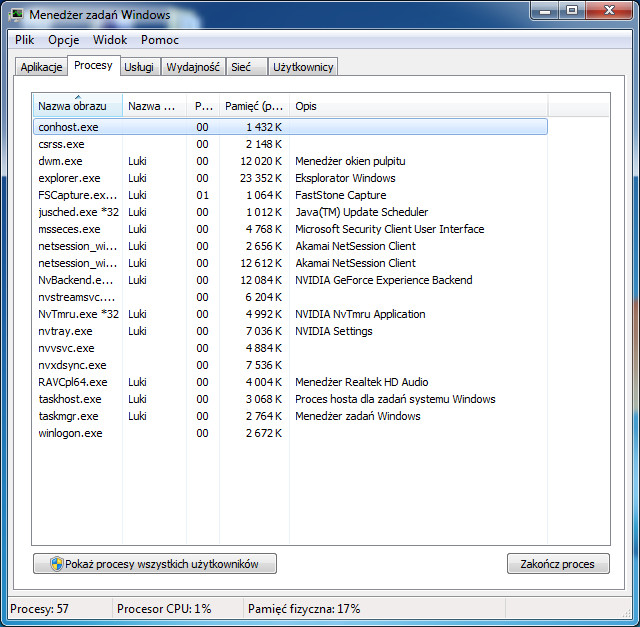Click the 01 CPU value for FSCapture
Viewport: 640px width, 627px height.
tap(202, 195)
